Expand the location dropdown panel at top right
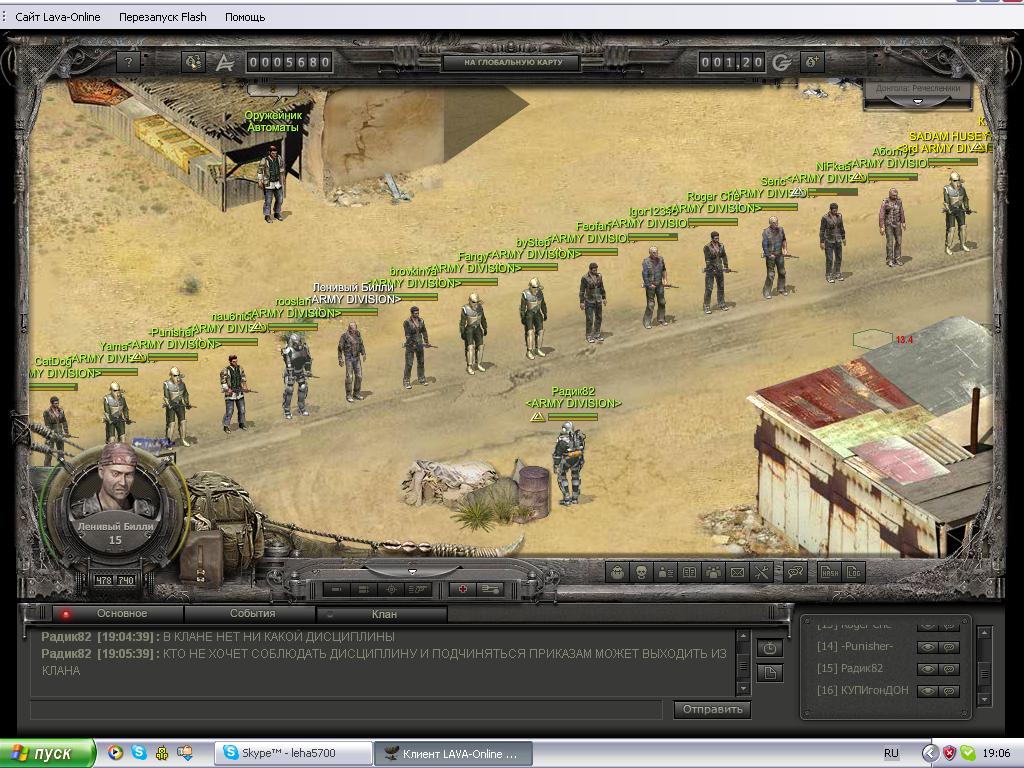This screenshot has width=1024, height=768. point(918,101)
